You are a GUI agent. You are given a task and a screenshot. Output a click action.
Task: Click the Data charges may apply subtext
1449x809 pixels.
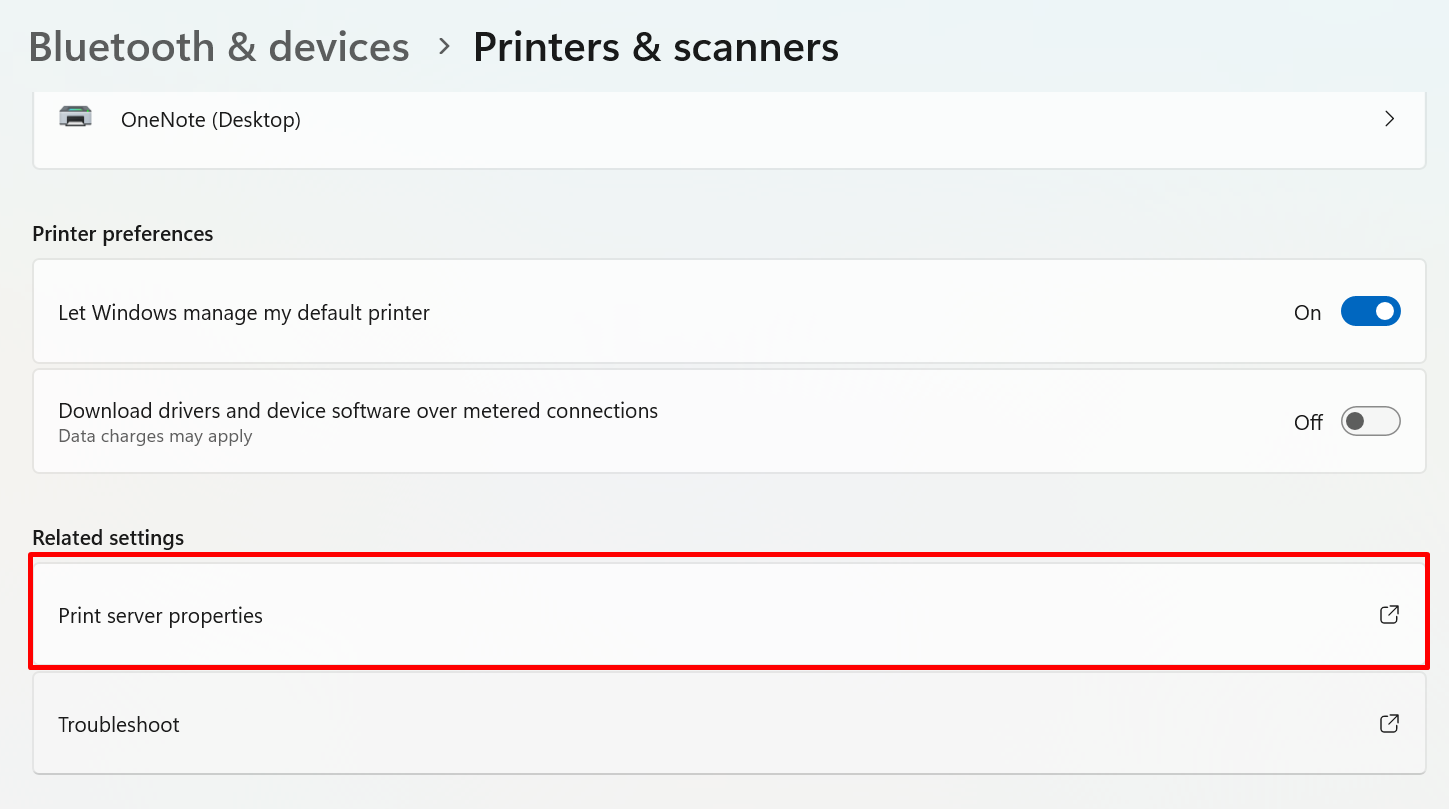(x=155, y=436)
